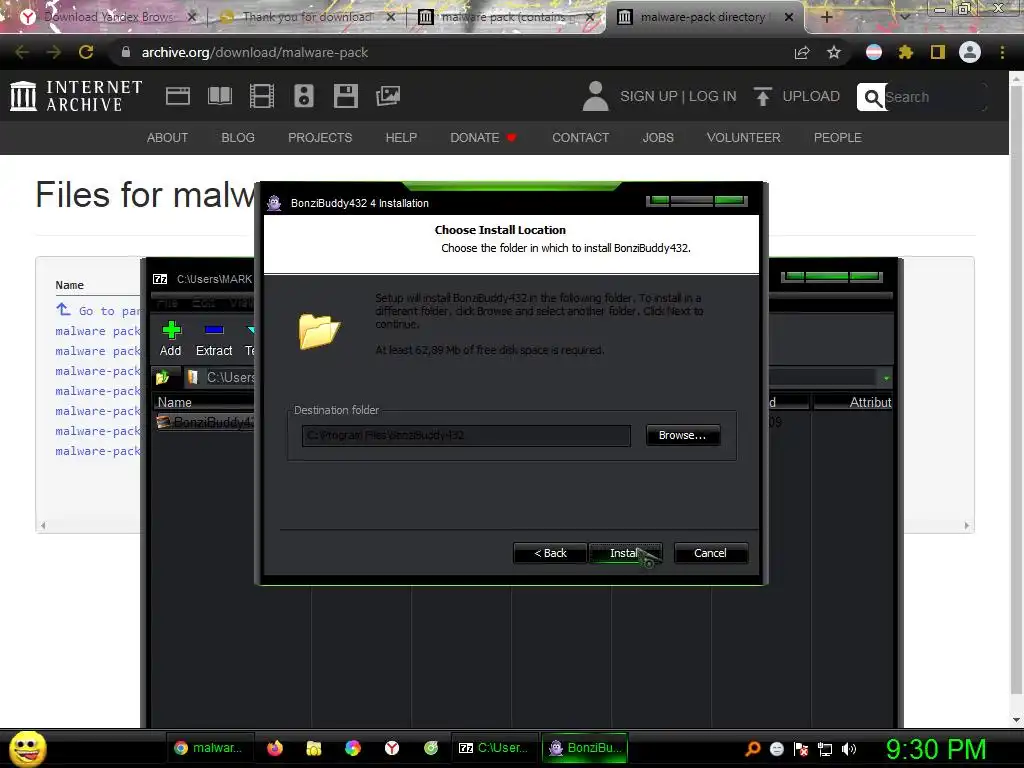The image size is (1024, 768).
Task: Open JOBS in Archive nav
Action: pos(658,138)
